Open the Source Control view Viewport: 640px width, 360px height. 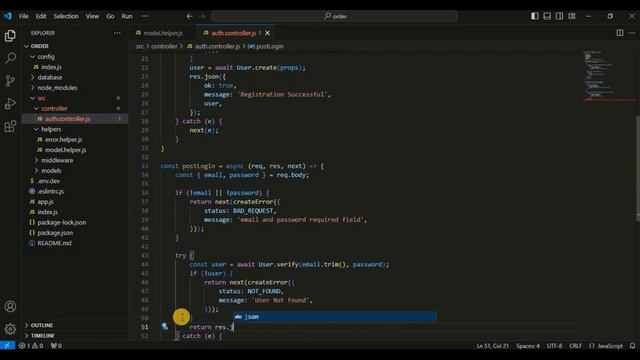(10, 80)
